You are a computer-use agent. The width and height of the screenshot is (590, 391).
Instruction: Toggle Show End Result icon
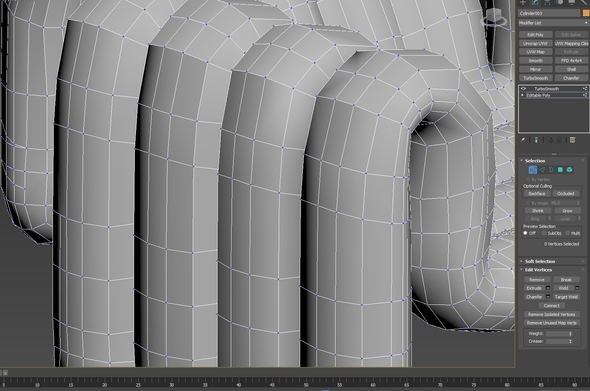[x=536, y=140]
